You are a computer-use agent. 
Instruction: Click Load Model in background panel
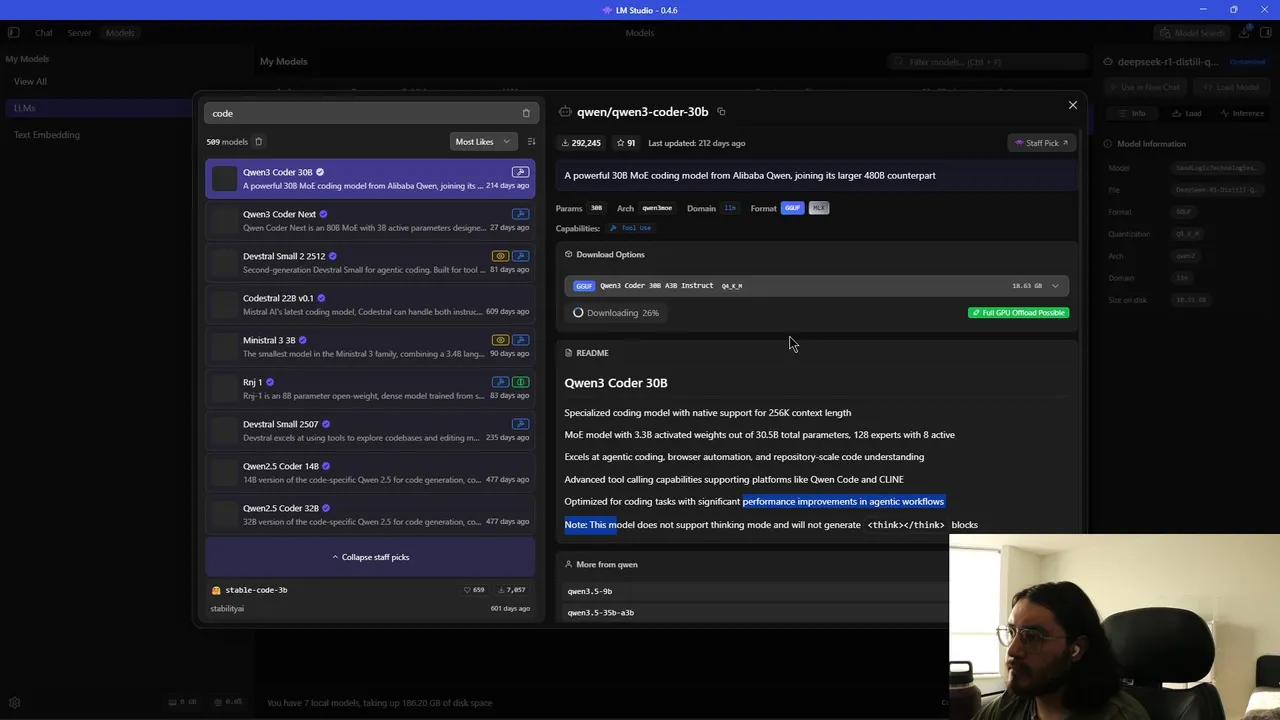pos(1230,87)
